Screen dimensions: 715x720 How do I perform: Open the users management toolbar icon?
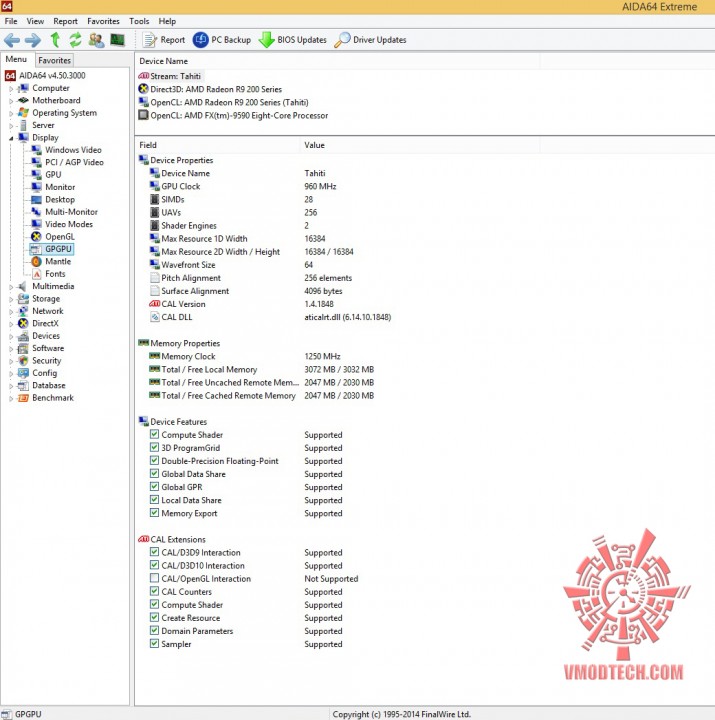point(96,40)
